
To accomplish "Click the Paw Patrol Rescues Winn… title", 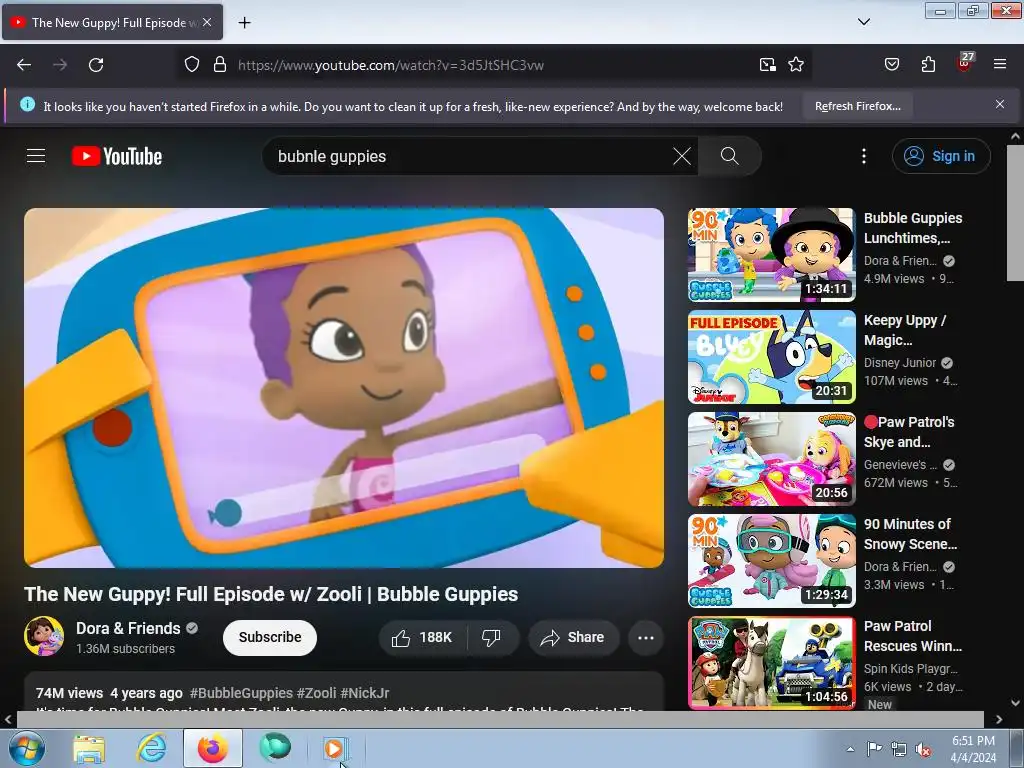I will (912, 635).
